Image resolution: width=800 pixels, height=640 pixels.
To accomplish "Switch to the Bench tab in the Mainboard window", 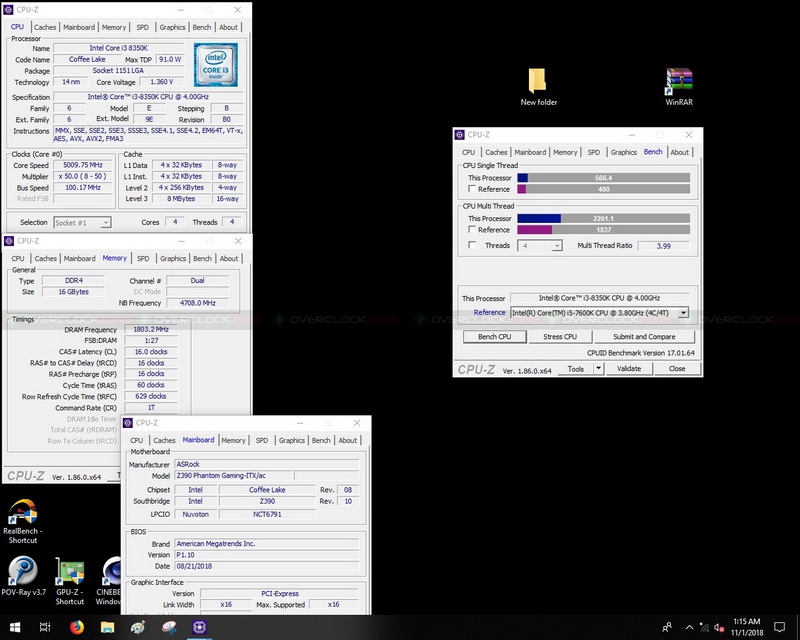I will click(x=321, y=440).
